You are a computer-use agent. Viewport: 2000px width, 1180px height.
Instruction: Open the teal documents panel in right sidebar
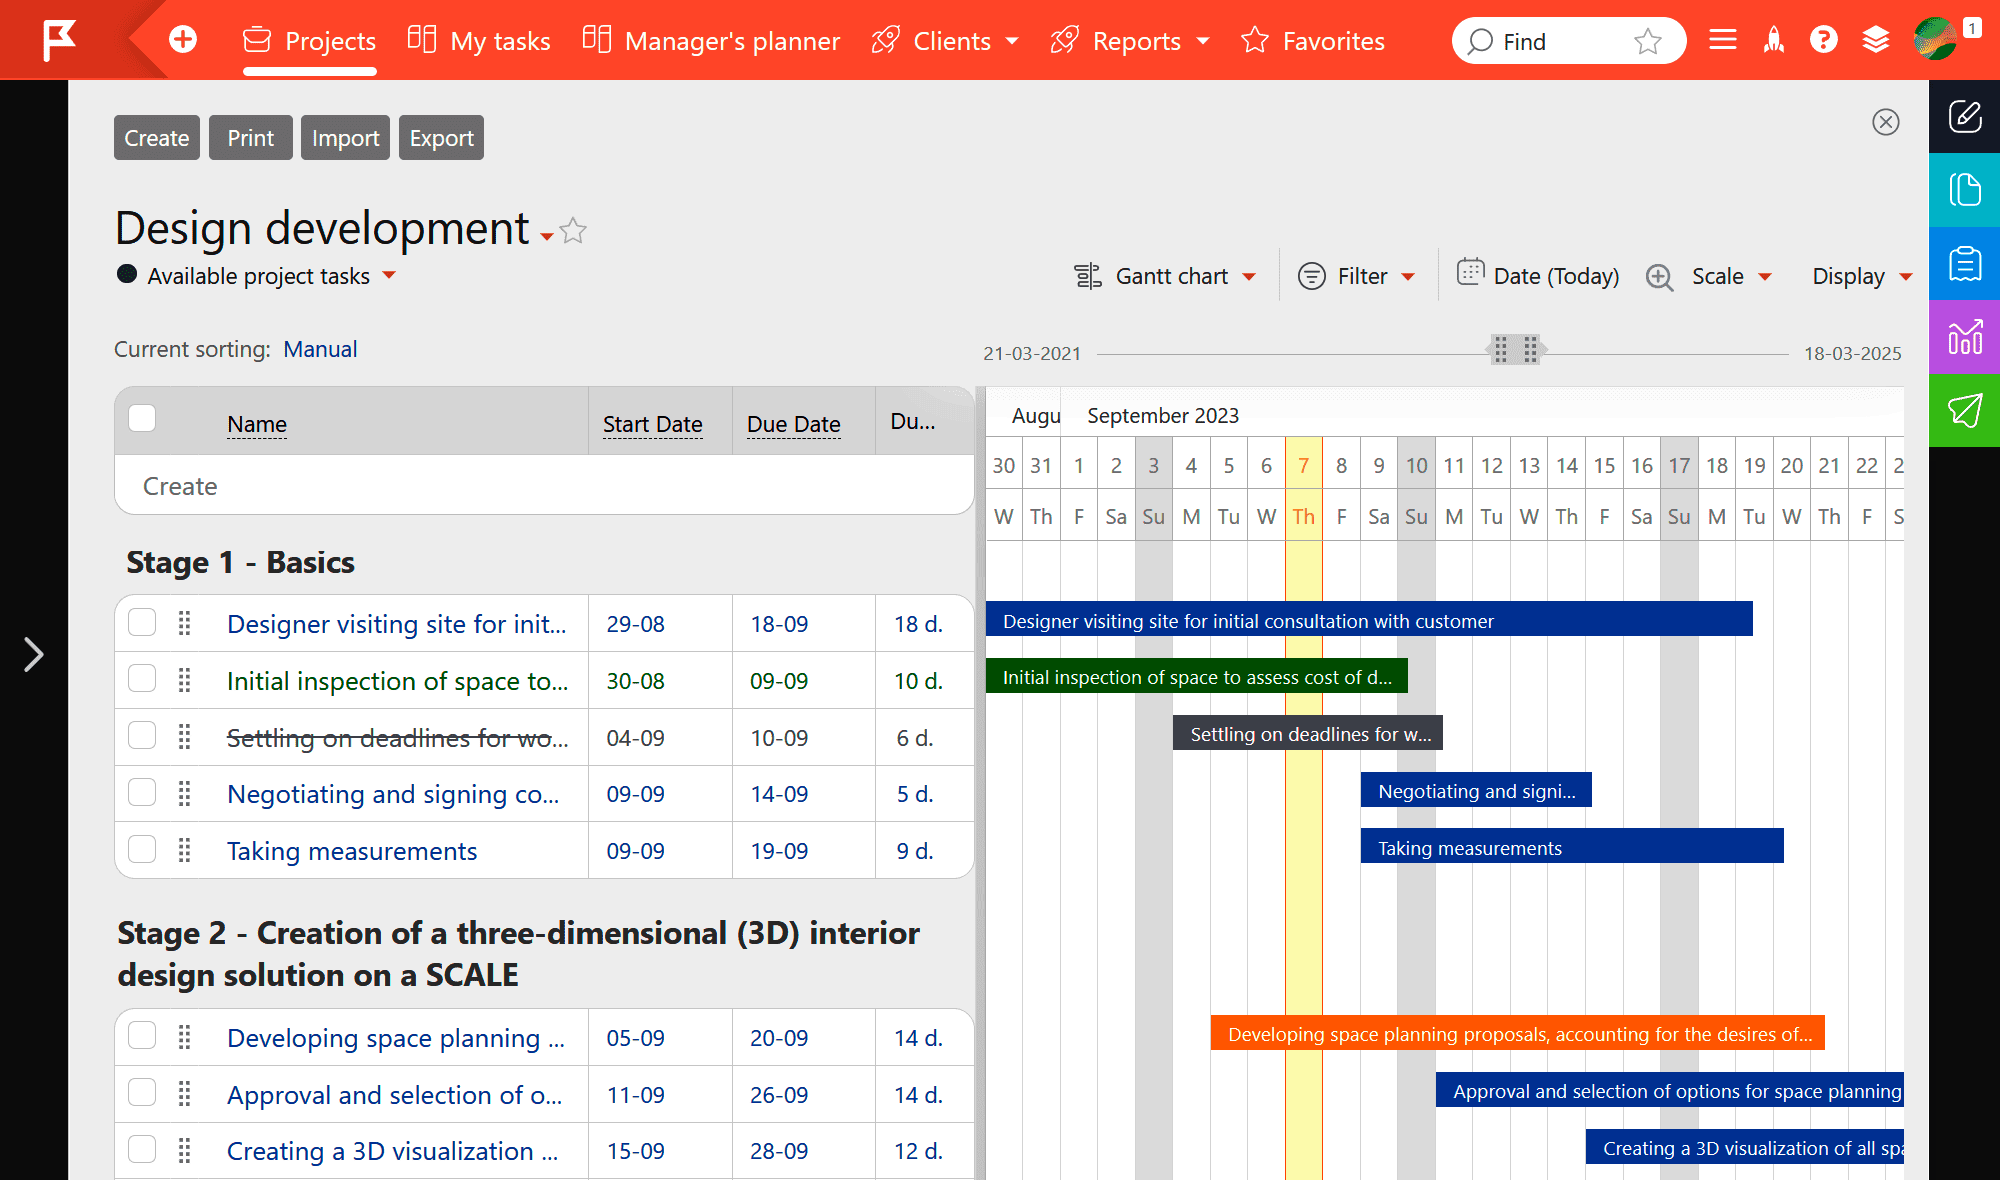coord(1964,190)
